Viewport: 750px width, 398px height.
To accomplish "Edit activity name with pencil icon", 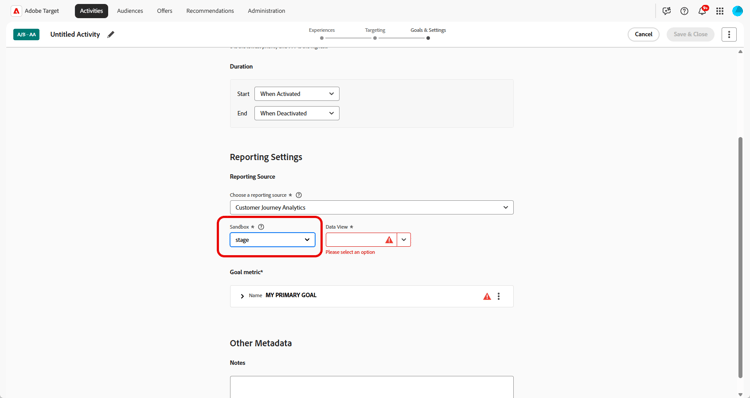I will tap(111, 34).
